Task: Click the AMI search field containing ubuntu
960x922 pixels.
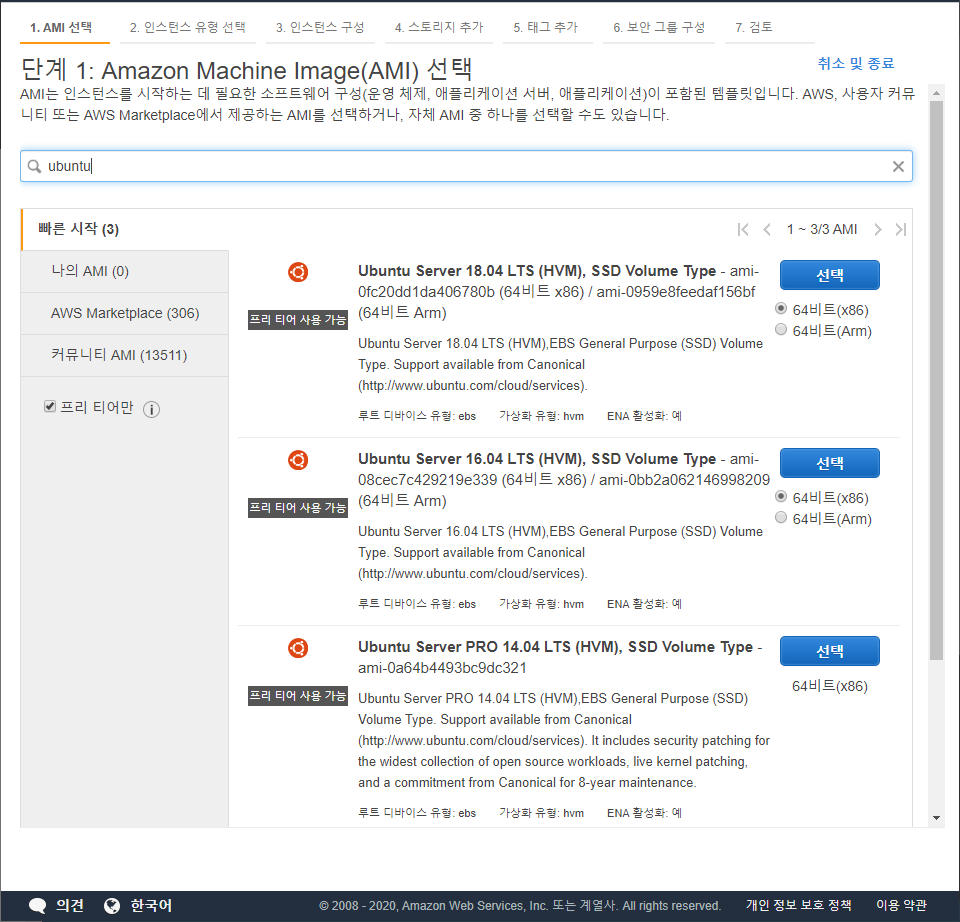Action: [x=467, y=167]
